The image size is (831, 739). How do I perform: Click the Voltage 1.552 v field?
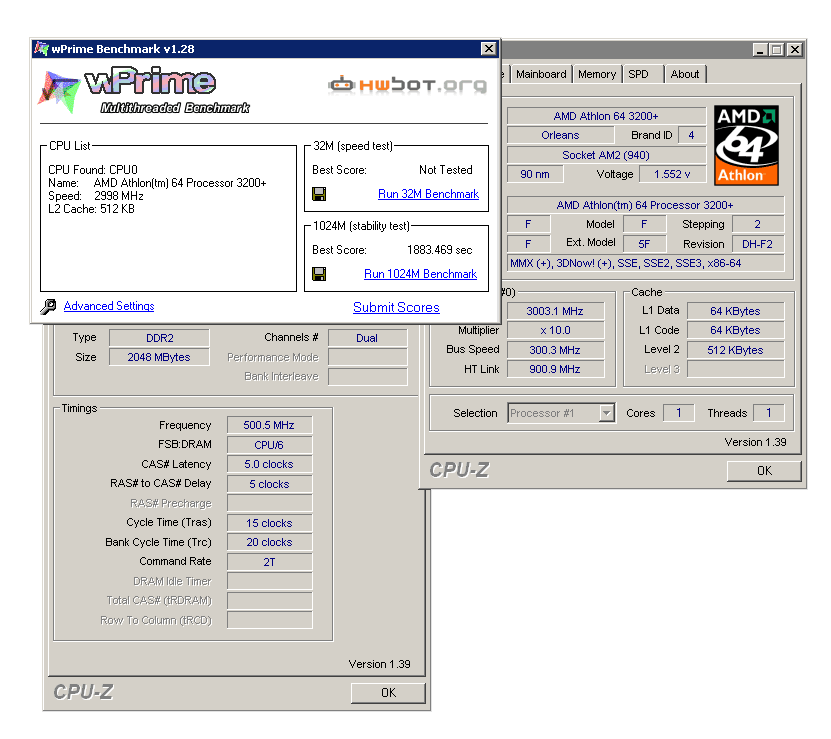[673, 174]
